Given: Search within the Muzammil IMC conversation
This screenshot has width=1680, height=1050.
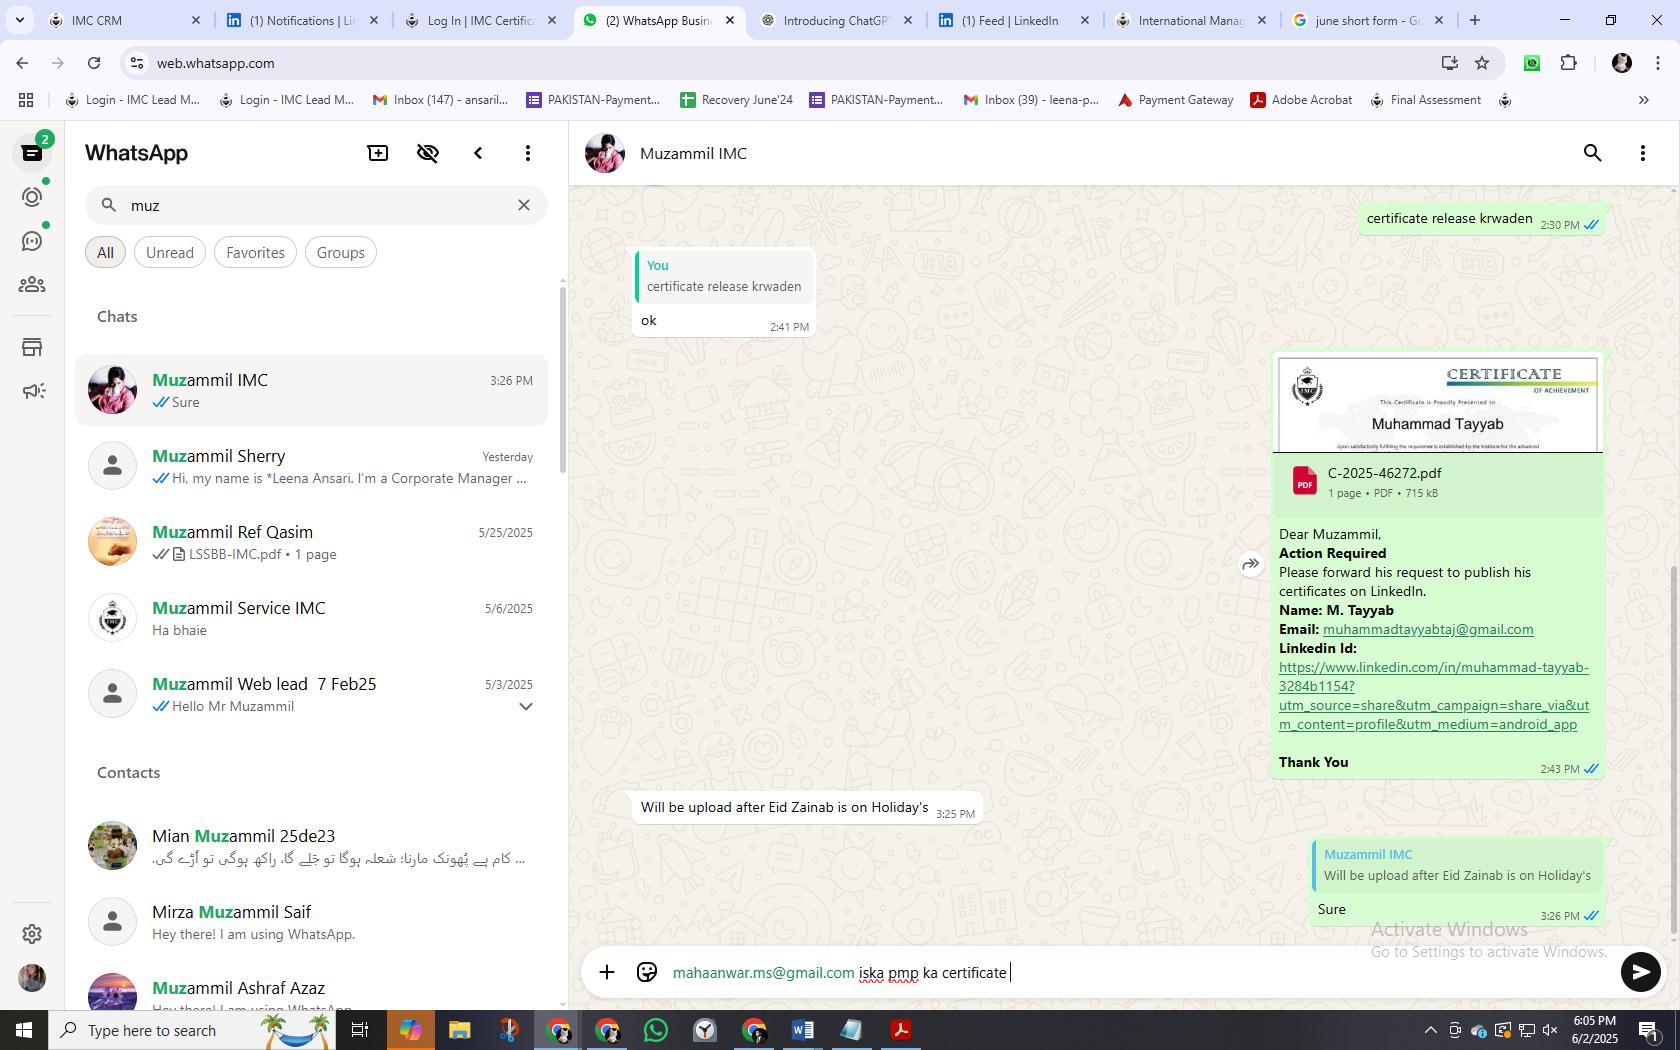Looking at the screenshot, I should click(x=1593, y=153).
